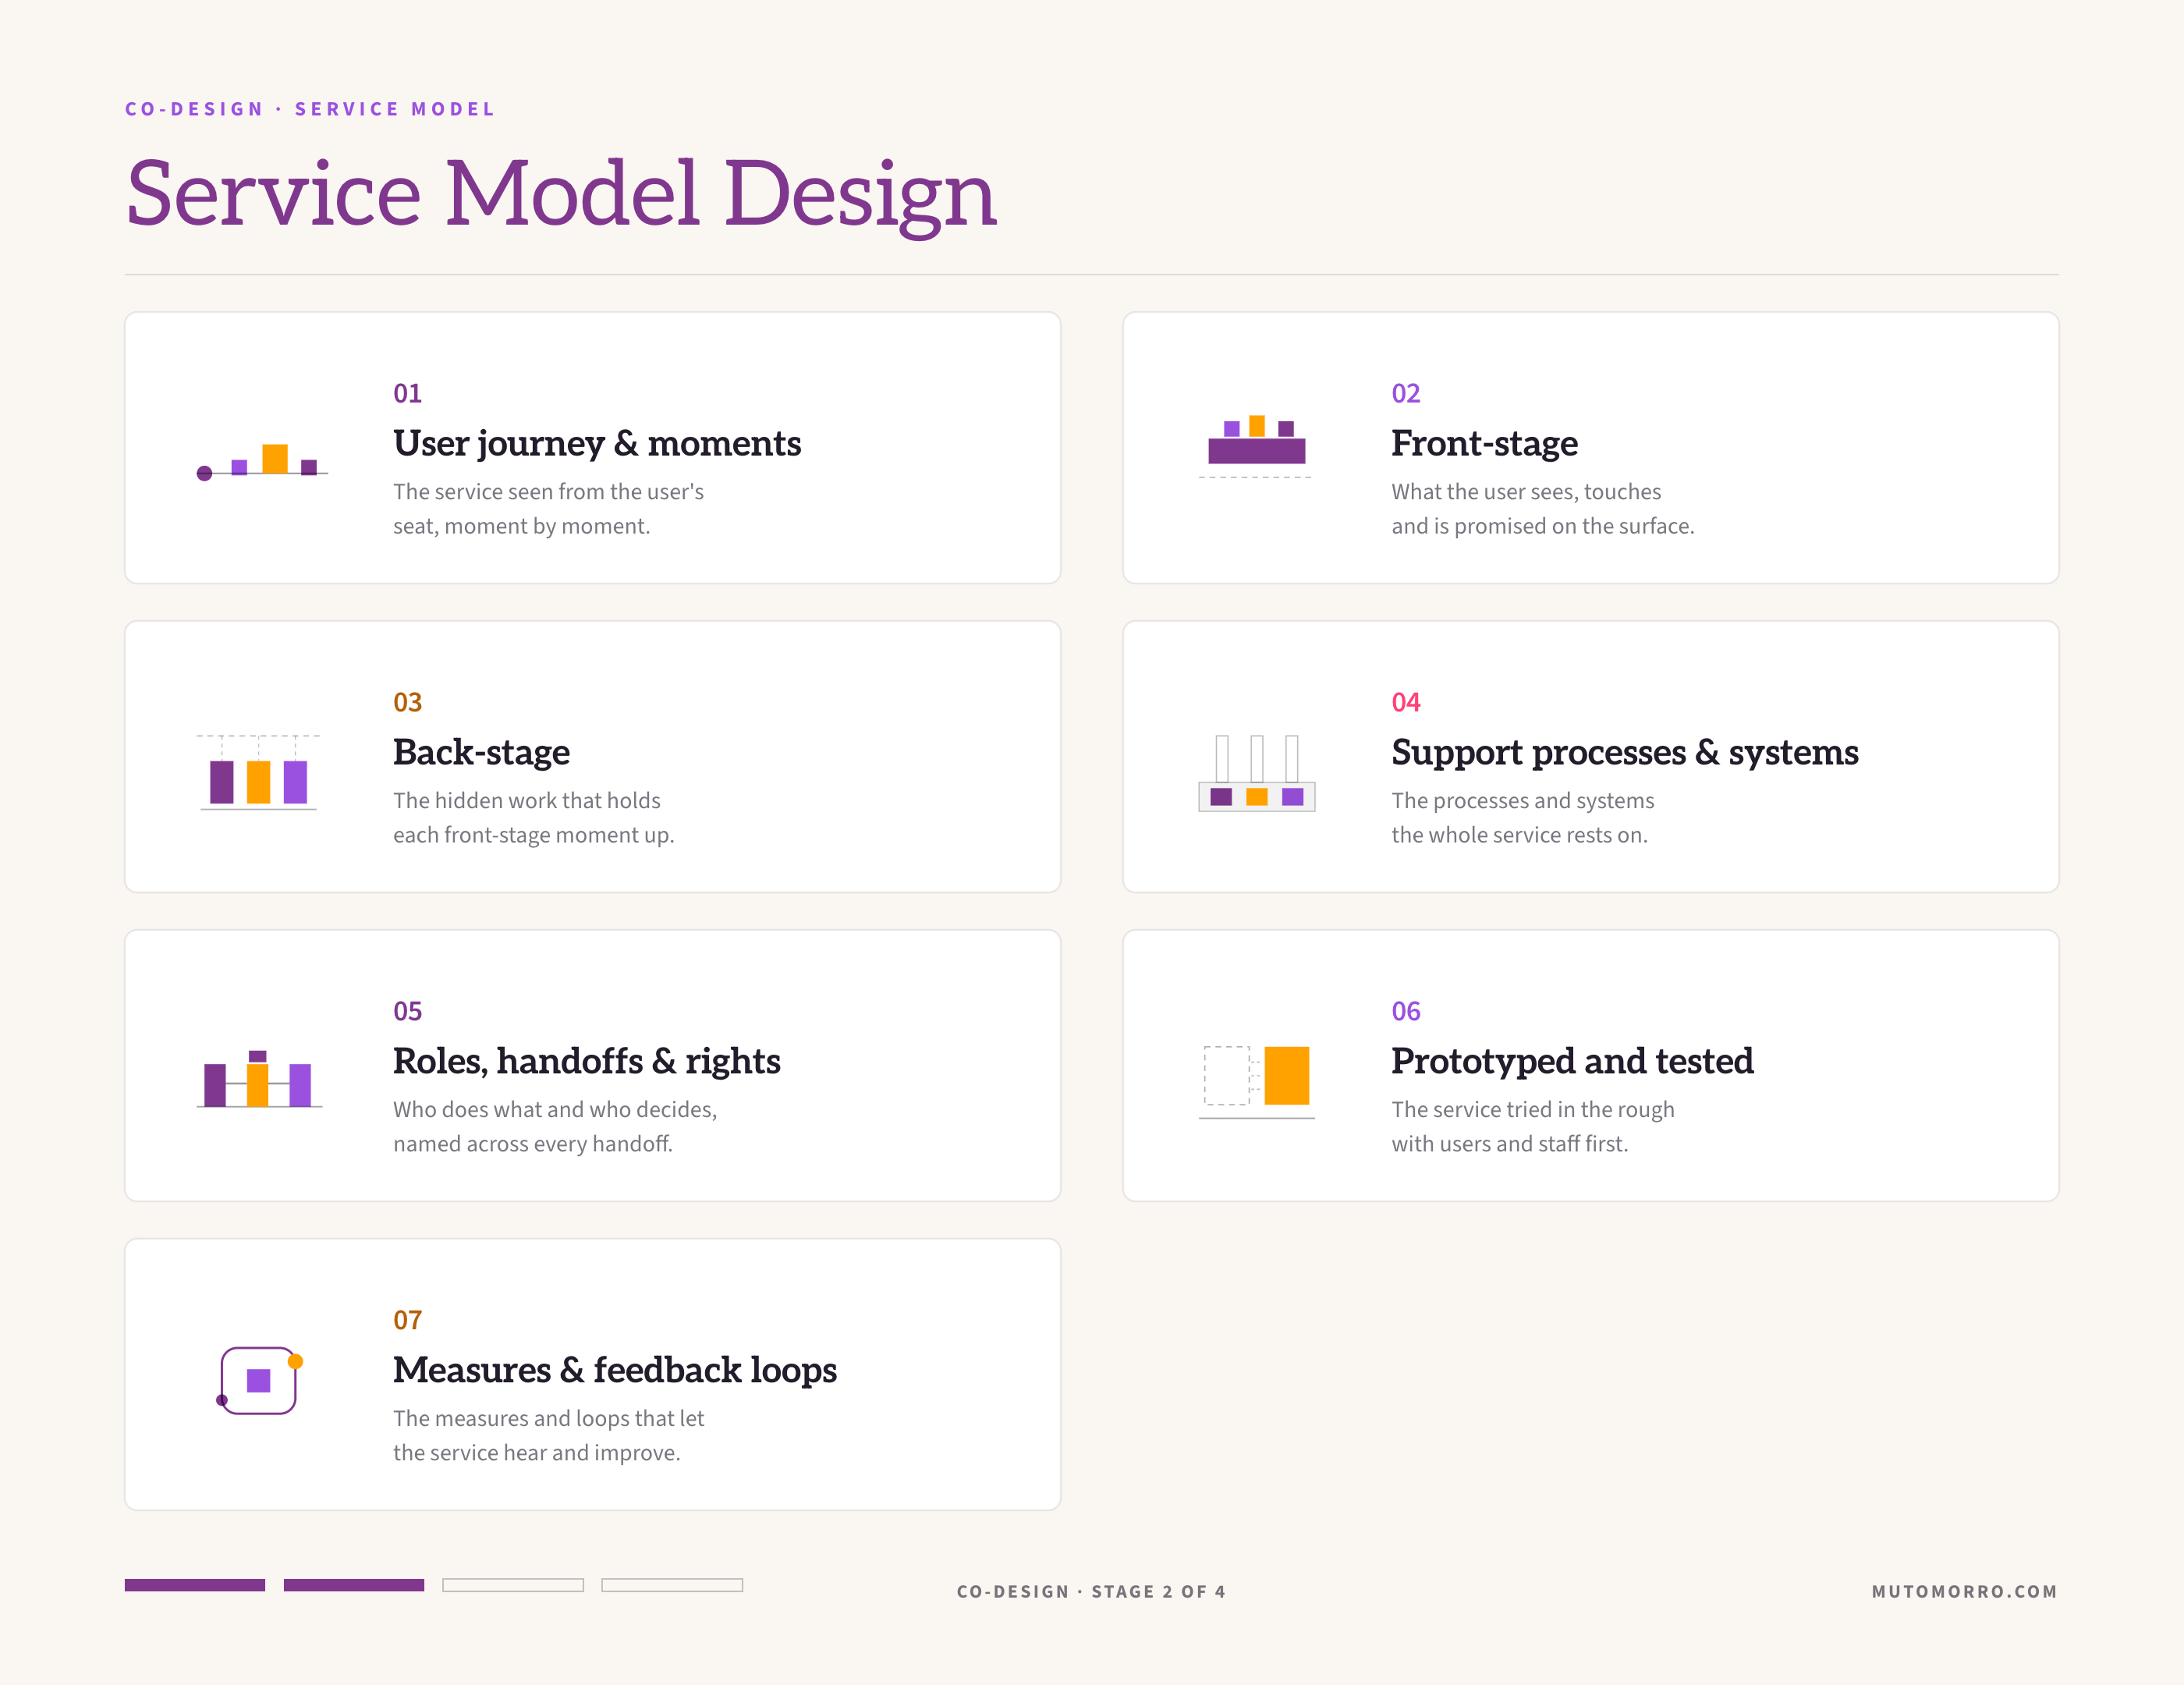The height and width of the screenshot is (1685, 2184).
Task: Click text 'Who does what and who decides,'
Action: 555,1110
